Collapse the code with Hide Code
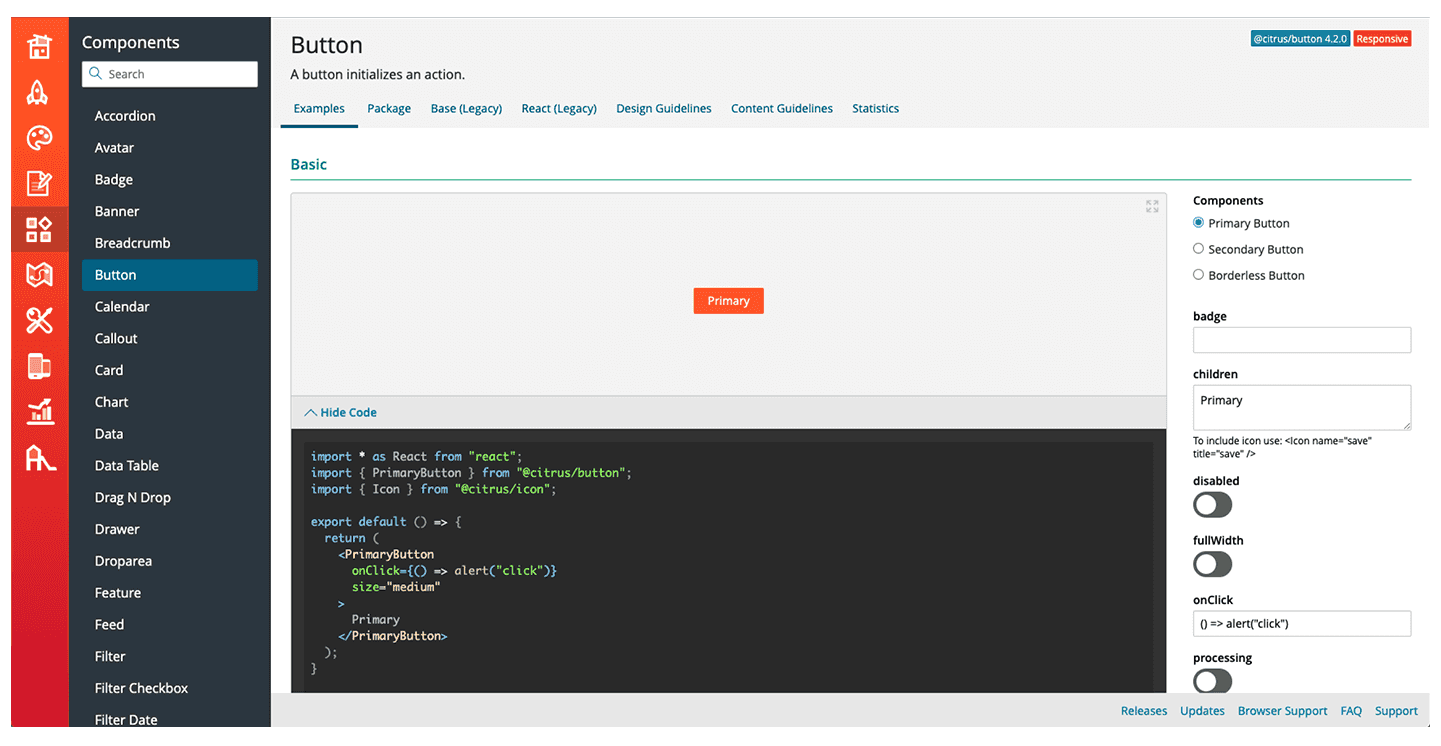The height and width of the screenshot is (746, 1441). [341, 412]
